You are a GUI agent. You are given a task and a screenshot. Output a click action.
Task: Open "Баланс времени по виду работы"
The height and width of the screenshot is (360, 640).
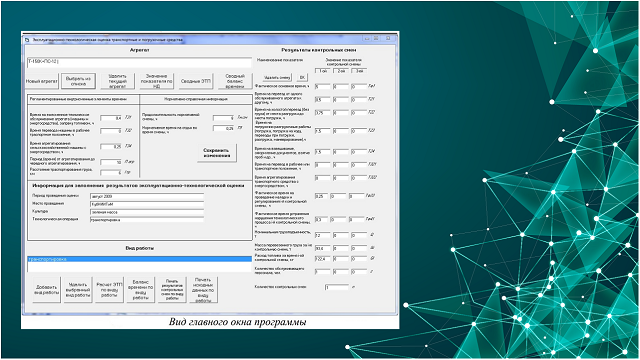tap(140, 290)
